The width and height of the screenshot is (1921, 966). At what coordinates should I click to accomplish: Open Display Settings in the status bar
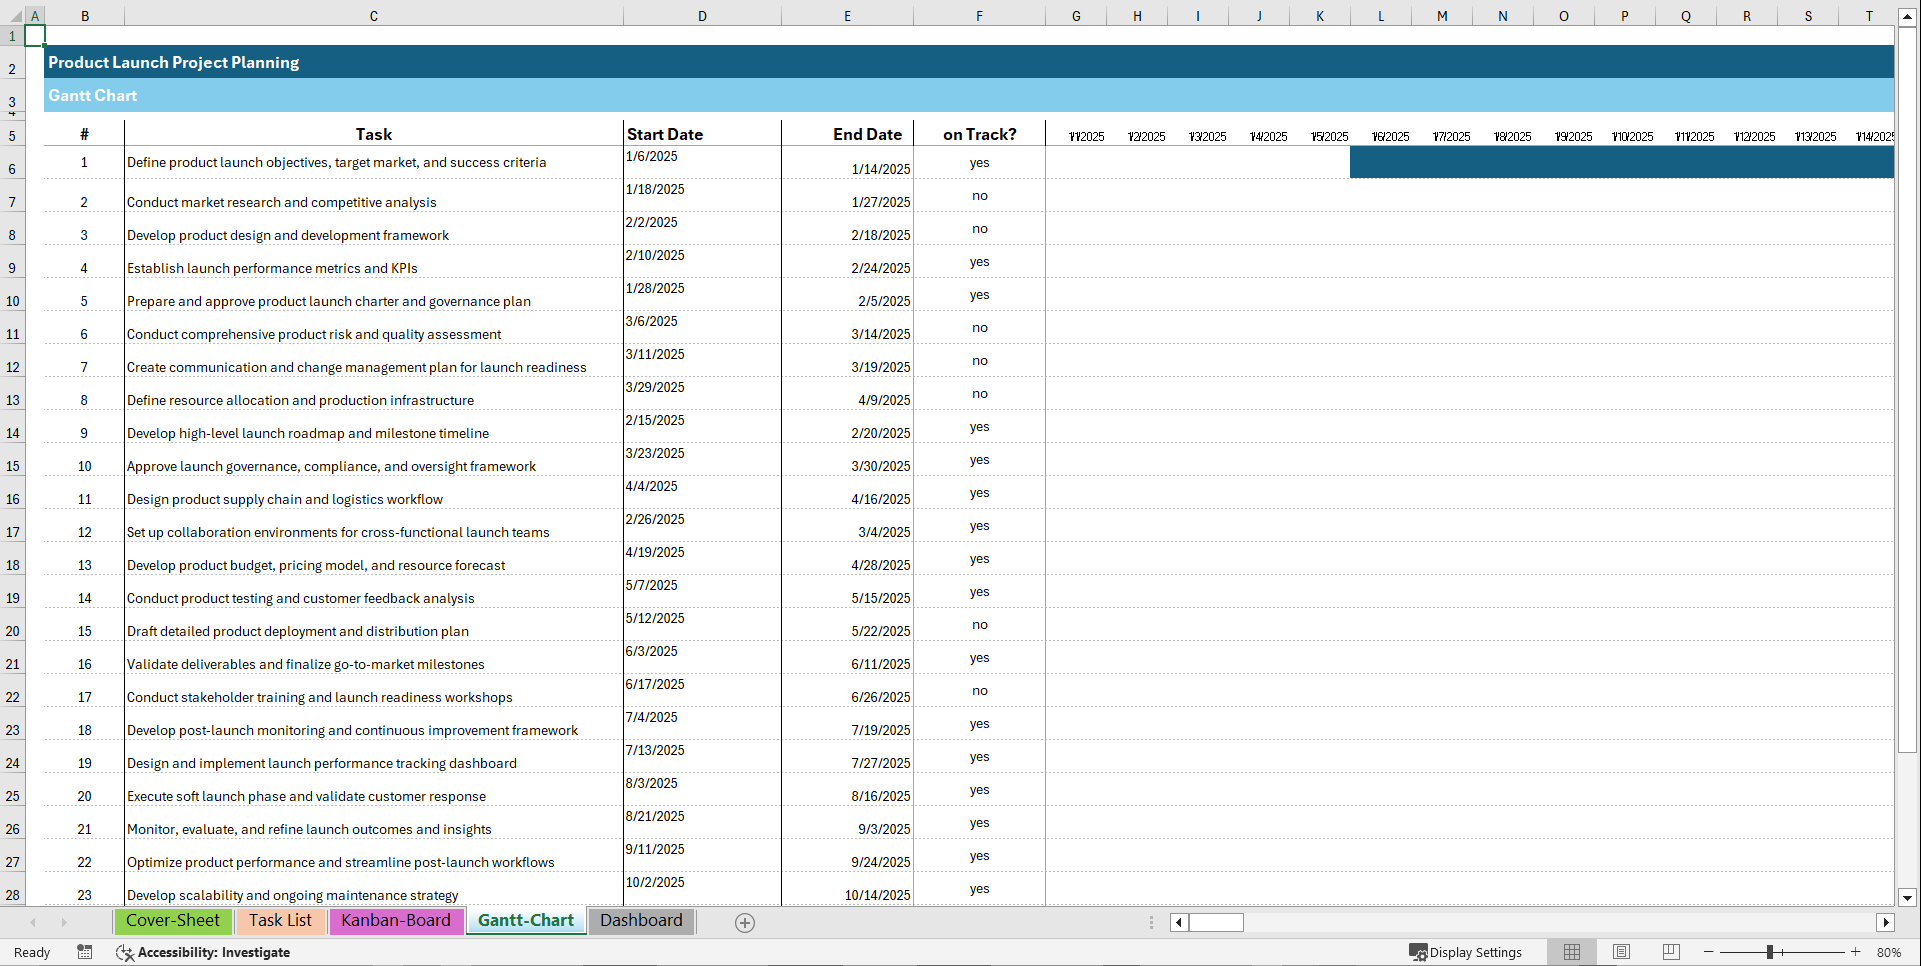1466,952
